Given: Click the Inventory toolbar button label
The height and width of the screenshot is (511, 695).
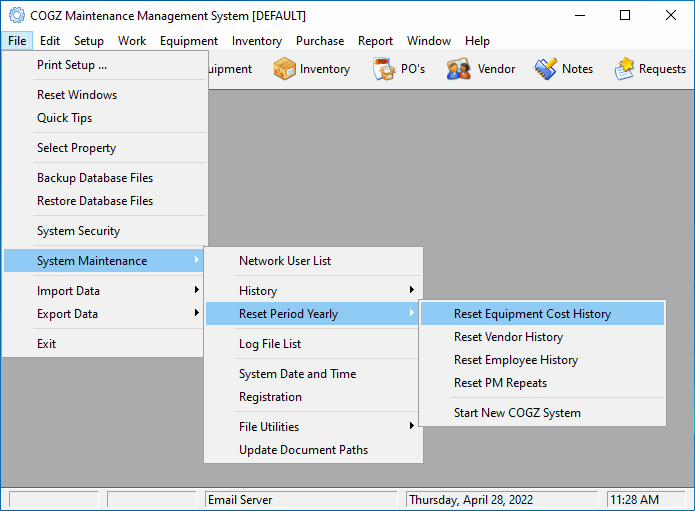Looking at the screenshot, I should (x=325, y=69).
